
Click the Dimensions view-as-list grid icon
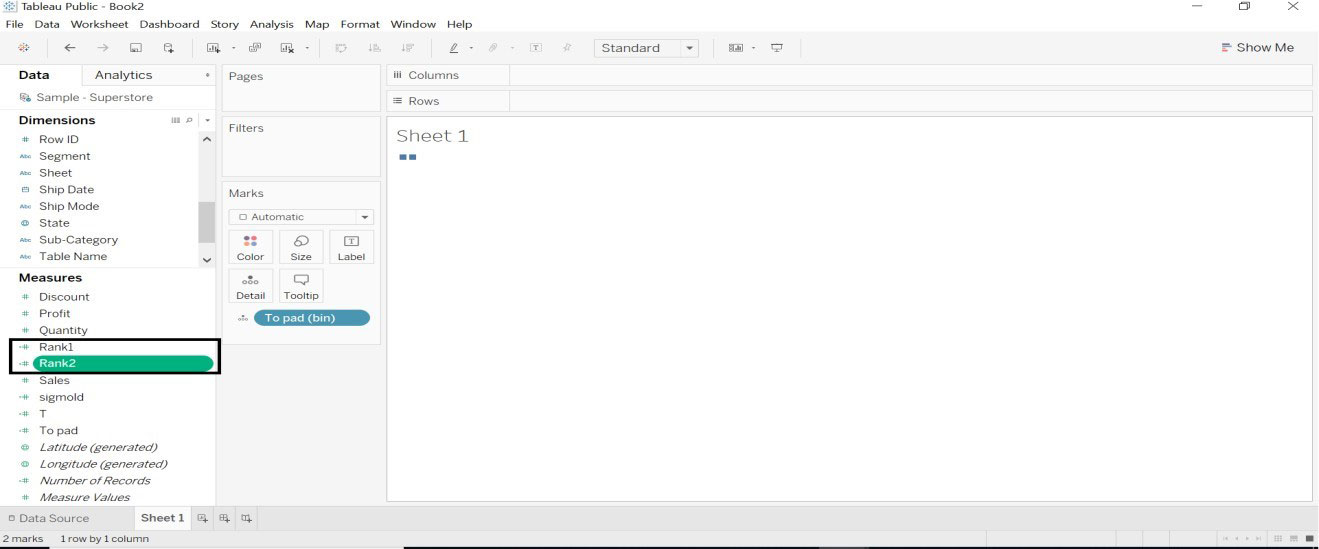176,120
